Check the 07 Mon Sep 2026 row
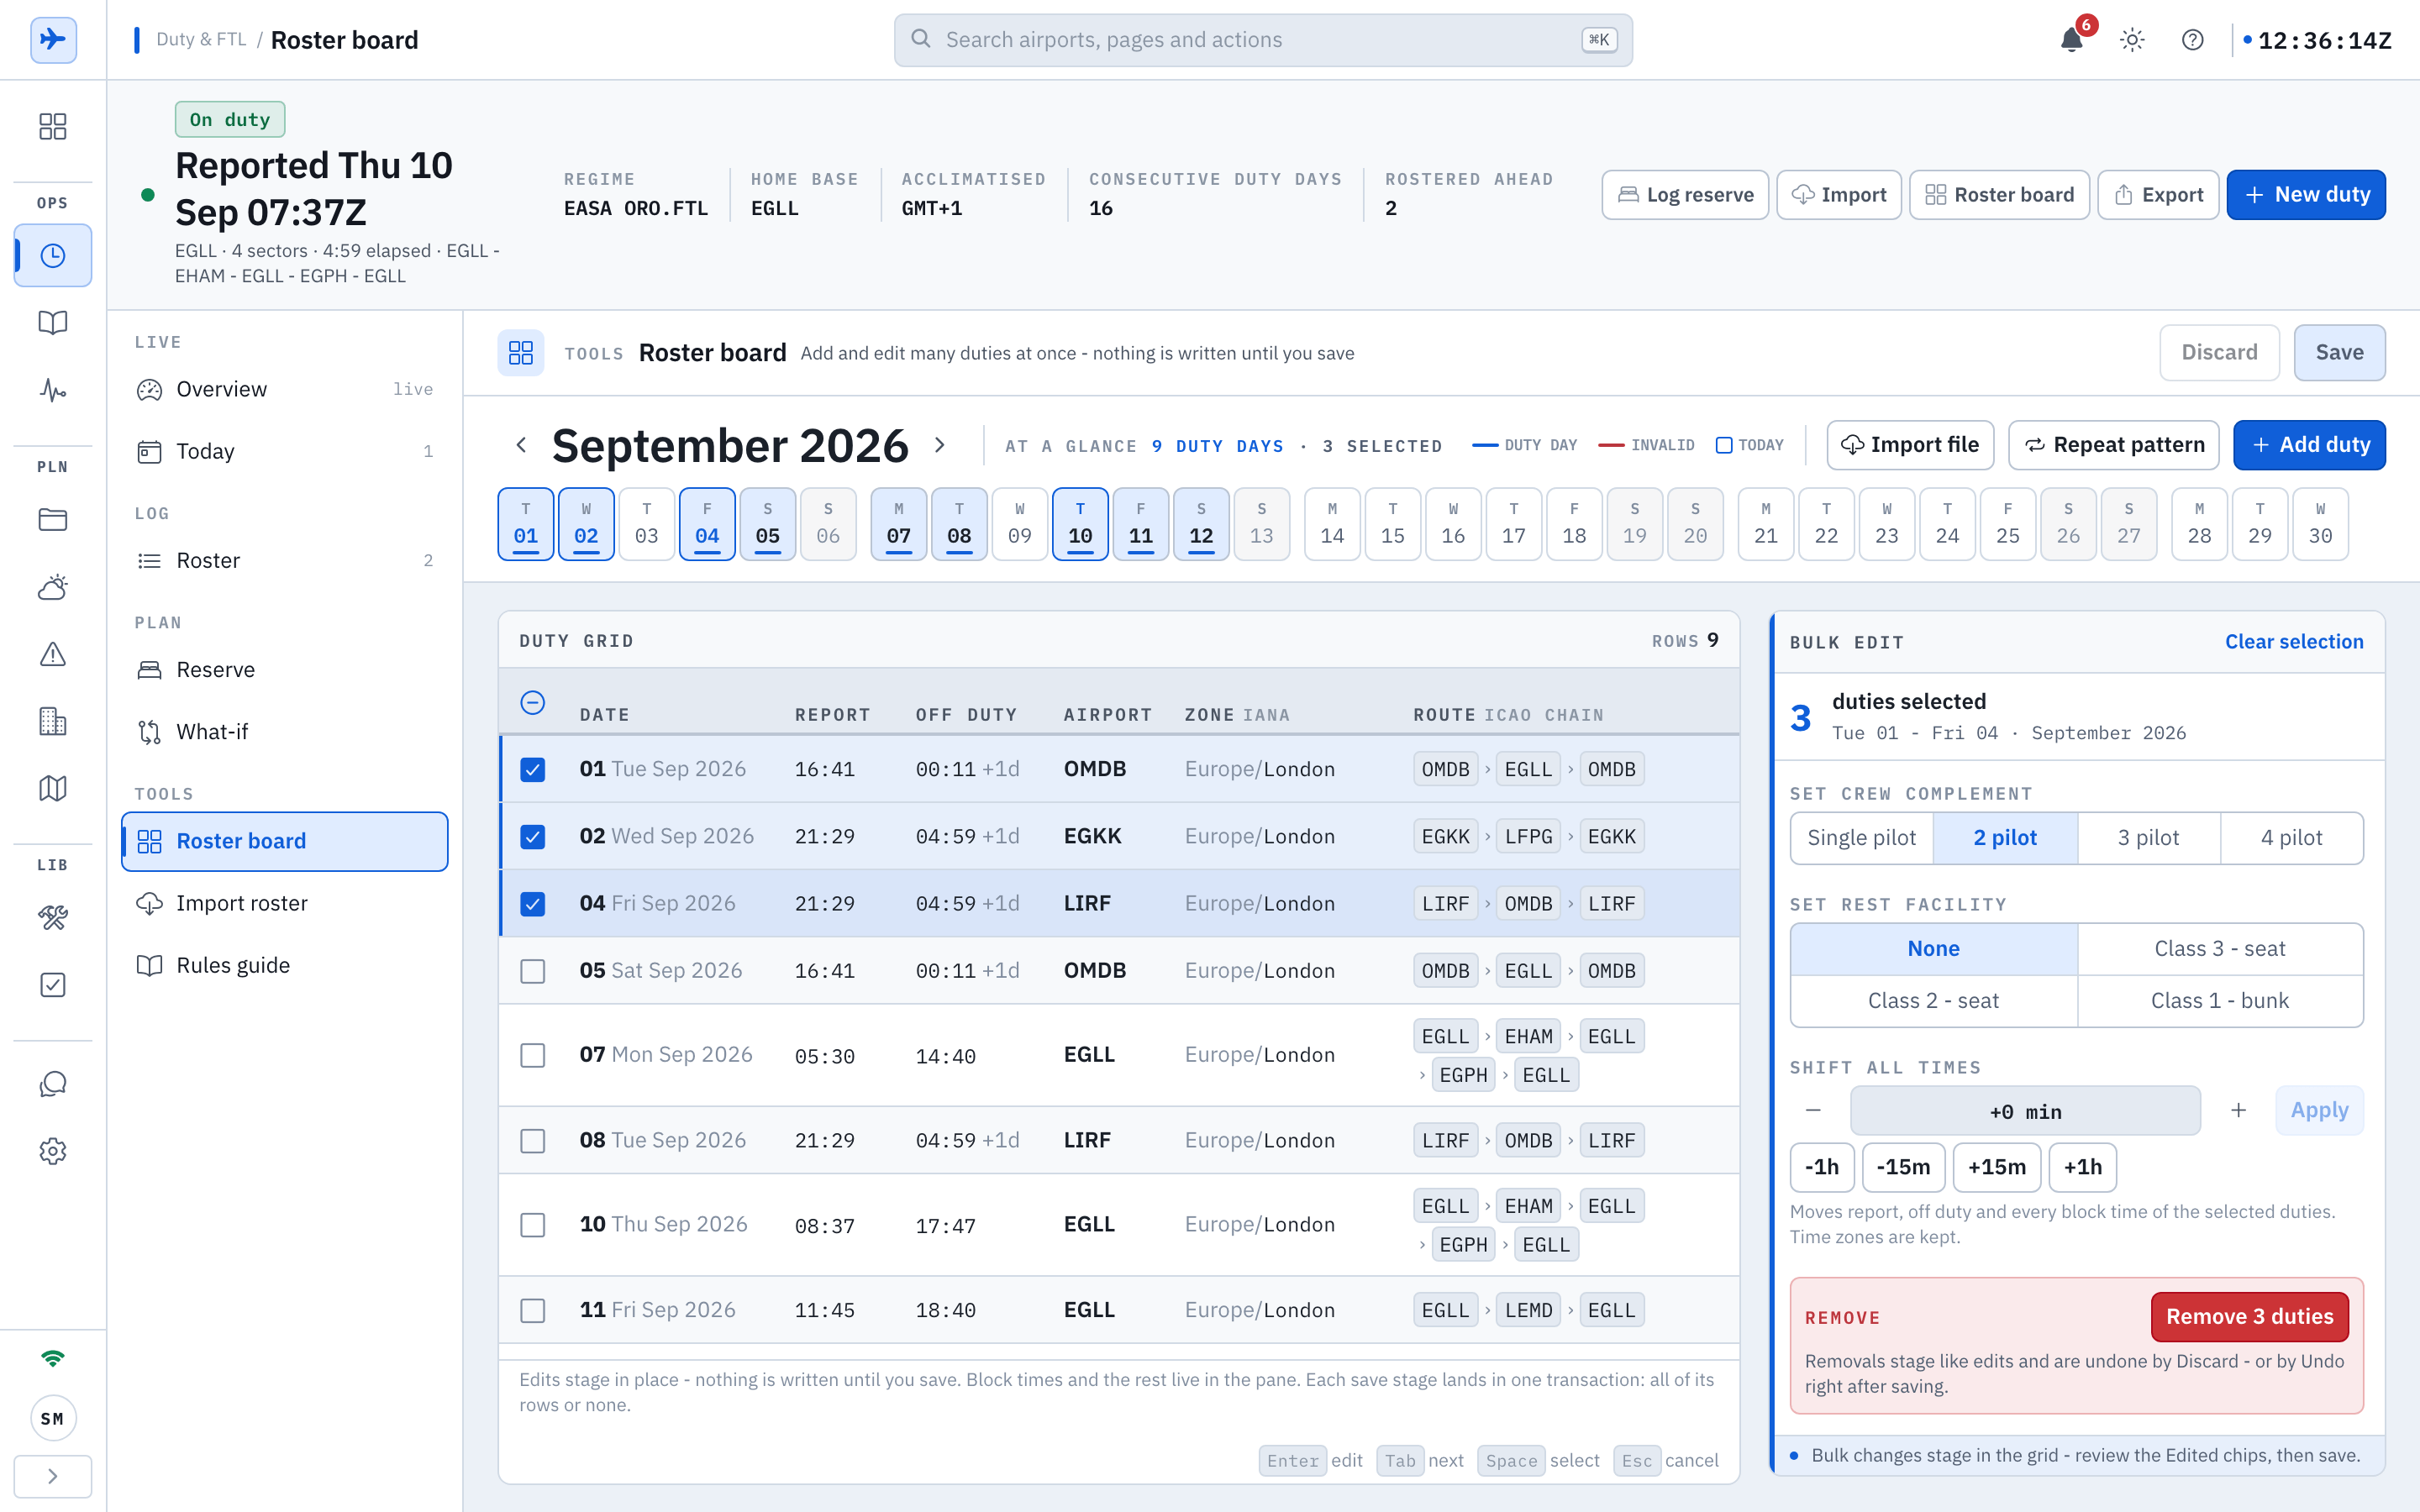 [x=533, y=1055]
